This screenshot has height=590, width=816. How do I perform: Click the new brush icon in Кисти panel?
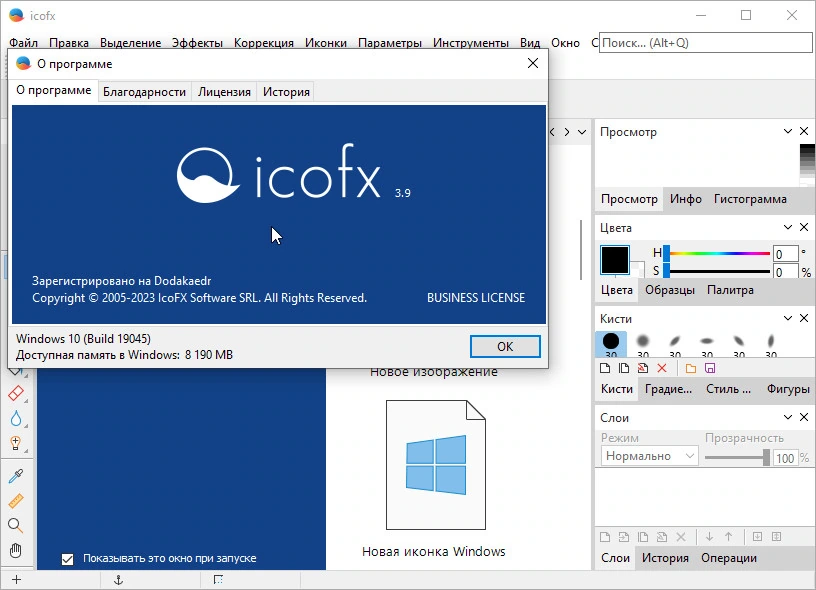click(x=605, y=368)
